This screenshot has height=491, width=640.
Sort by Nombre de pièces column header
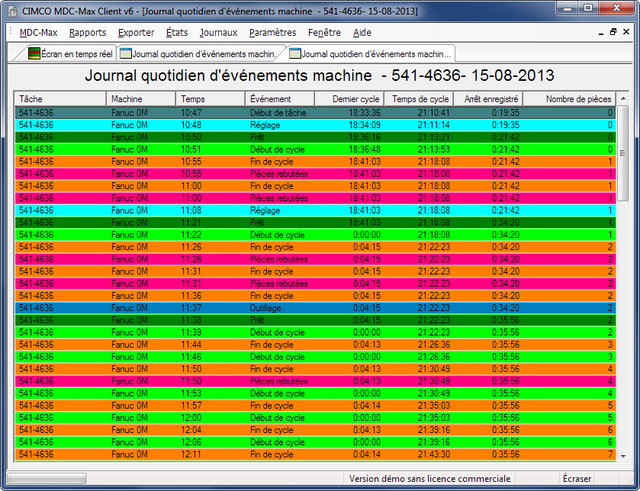(569, 99)
